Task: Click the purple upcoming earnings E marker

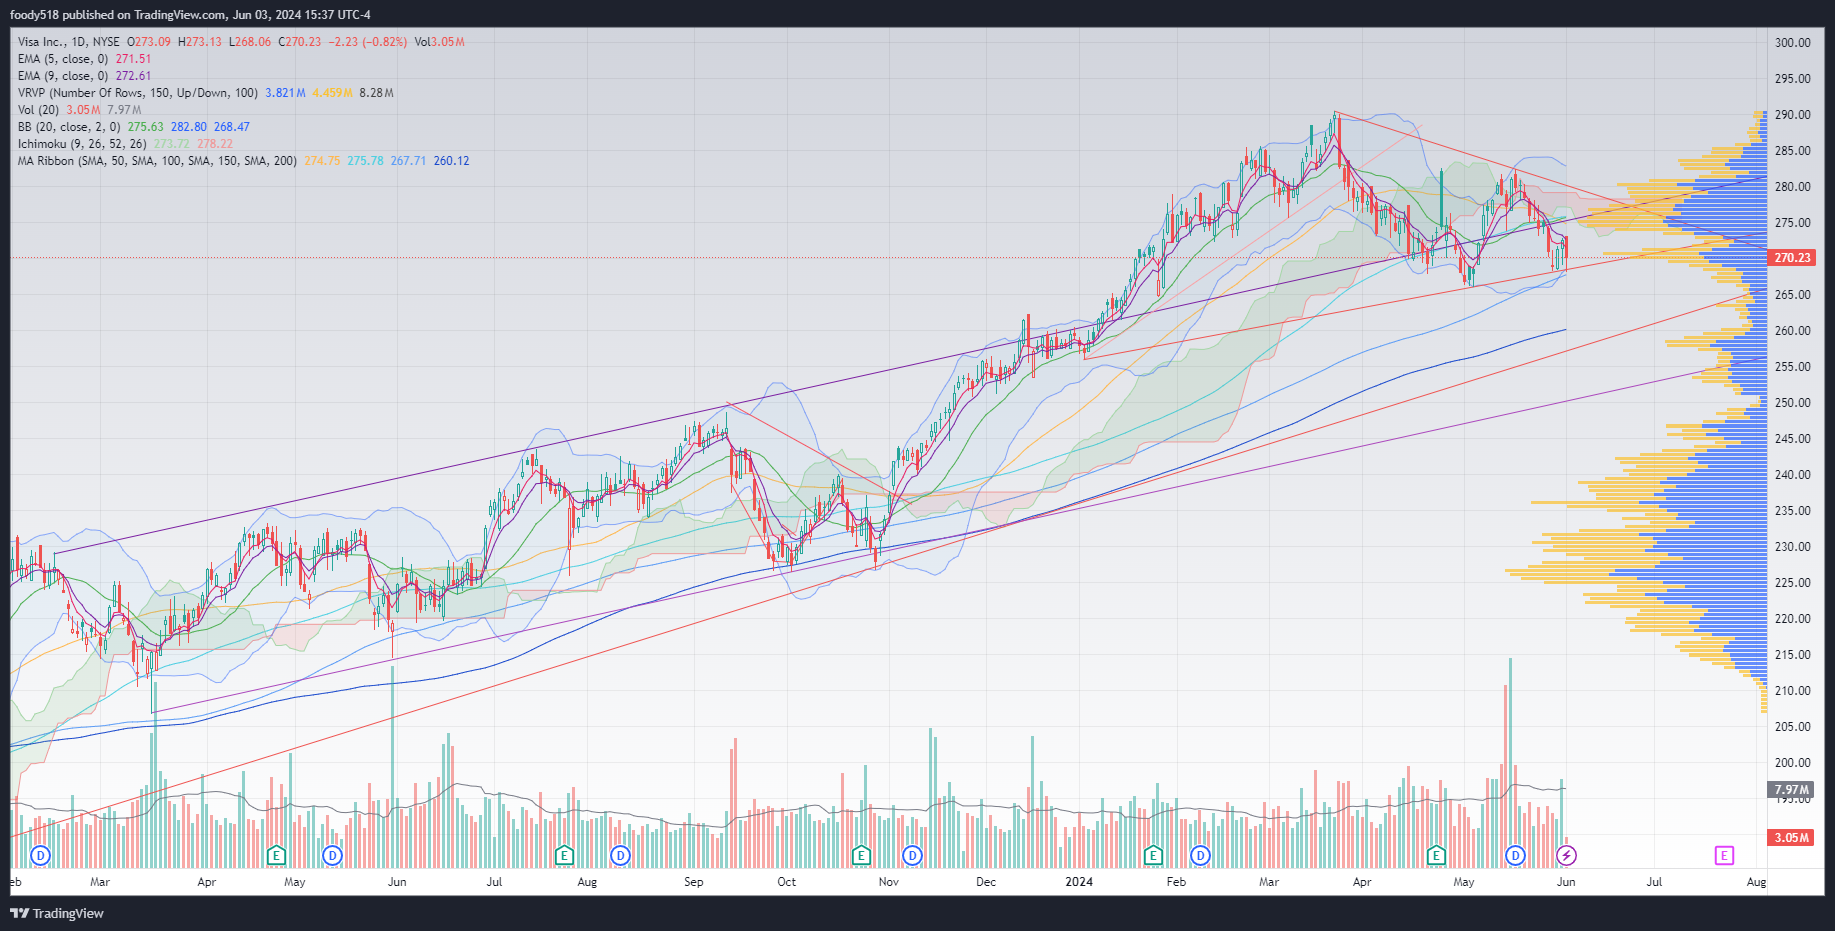Action: [1724, 855]
